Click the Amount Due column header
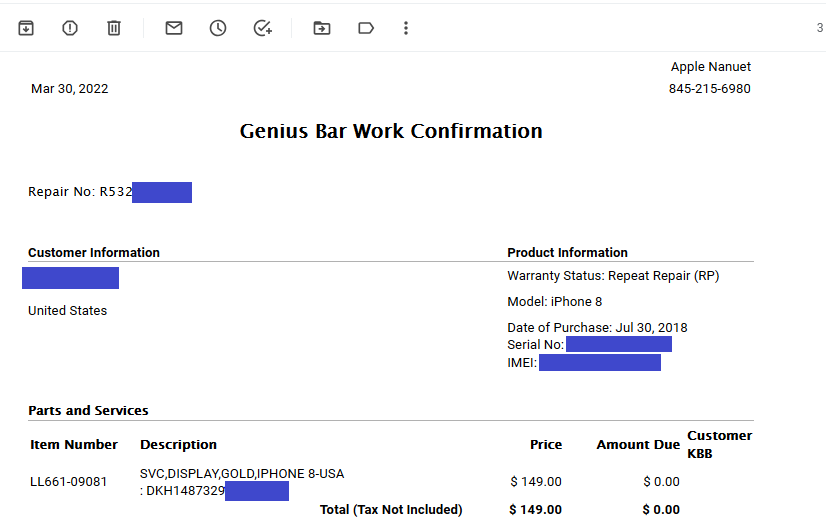 [638, 445]
